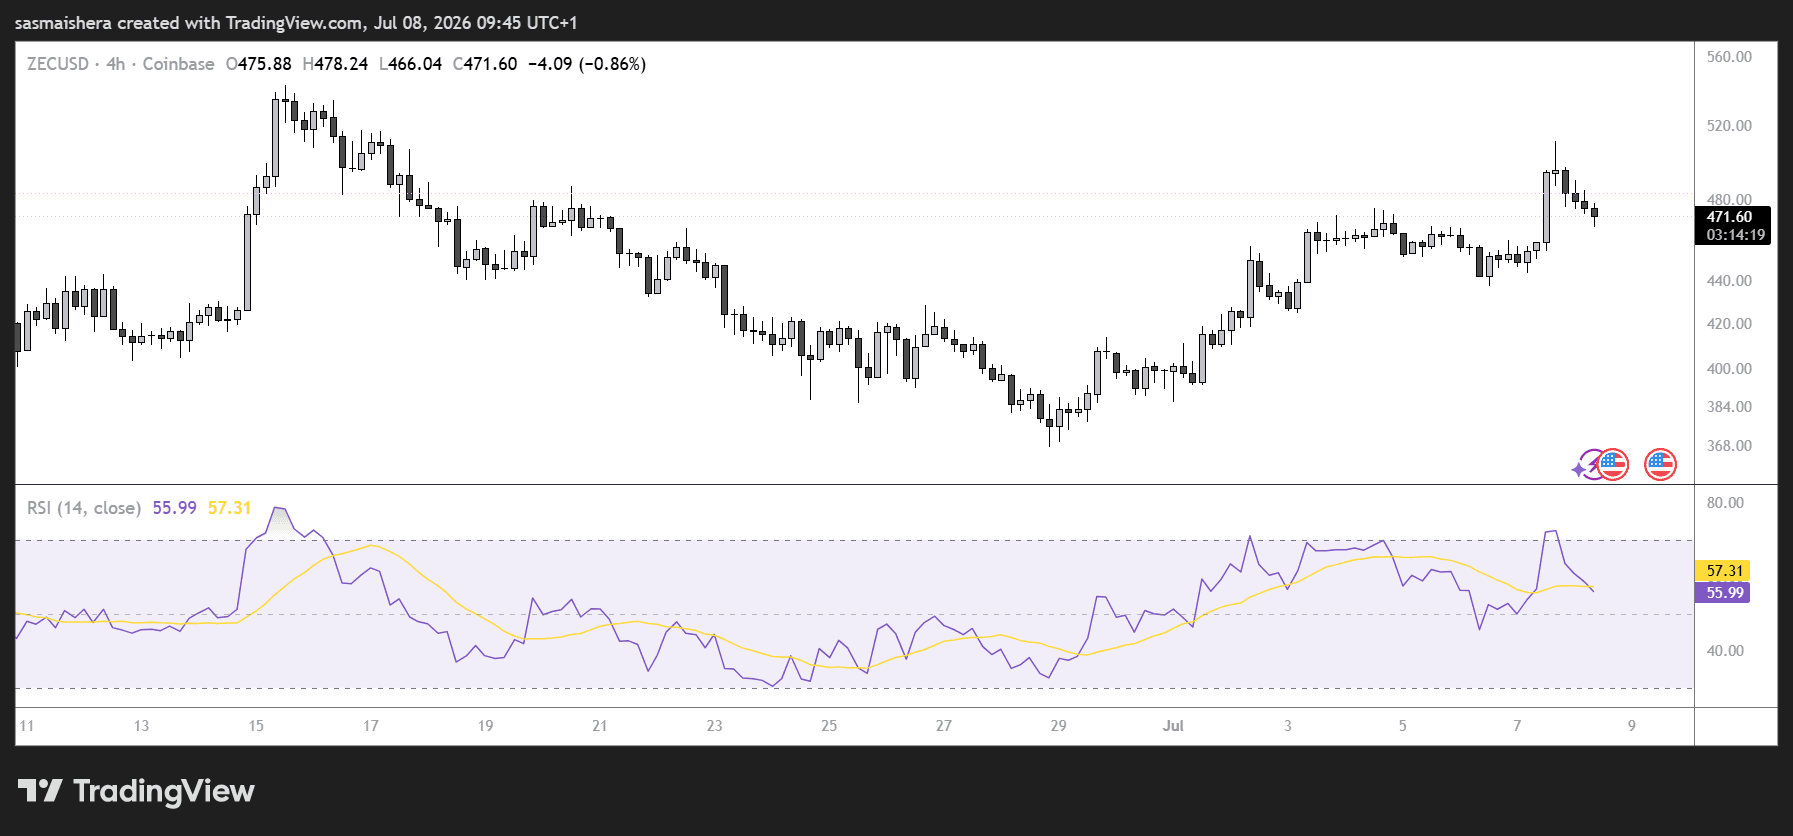Viewport: 1793px width, 836px height.
Task: Click the 560.00 level on price scale
Action: point(1729,57)
